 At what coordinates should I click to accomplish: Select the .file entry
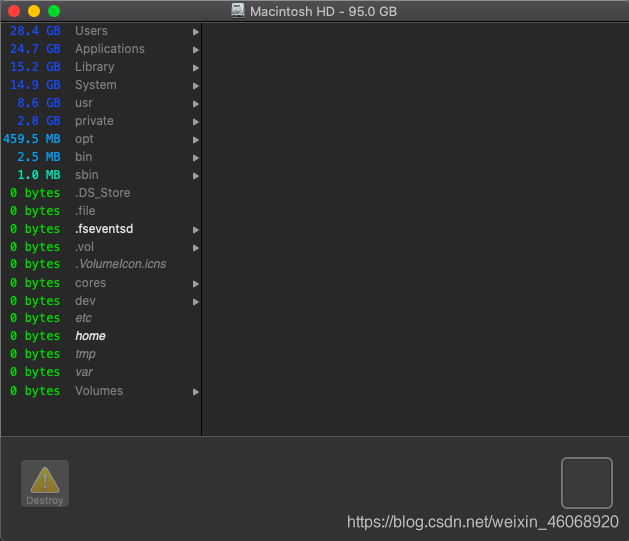(85, 211)
